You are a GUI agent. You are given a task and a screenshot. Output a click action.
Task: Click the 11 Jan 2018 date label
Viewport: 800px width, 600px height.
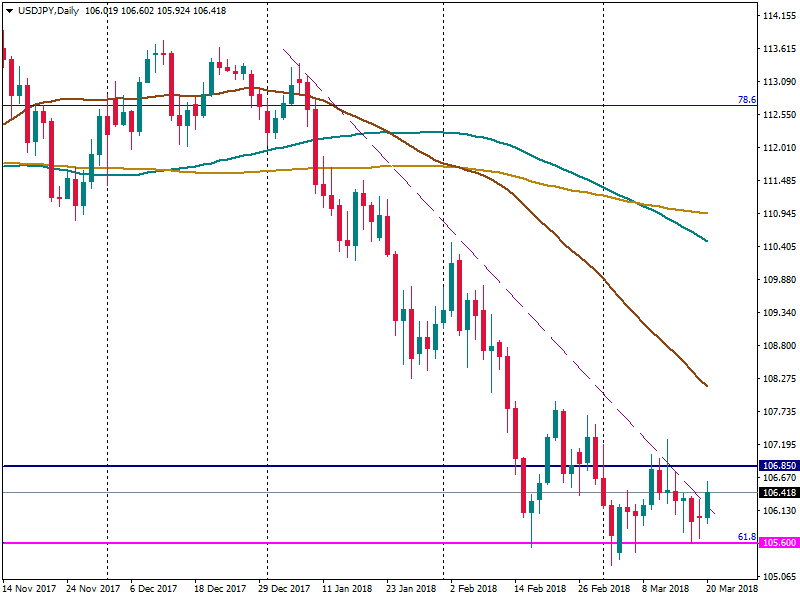[x=348, y=589]
